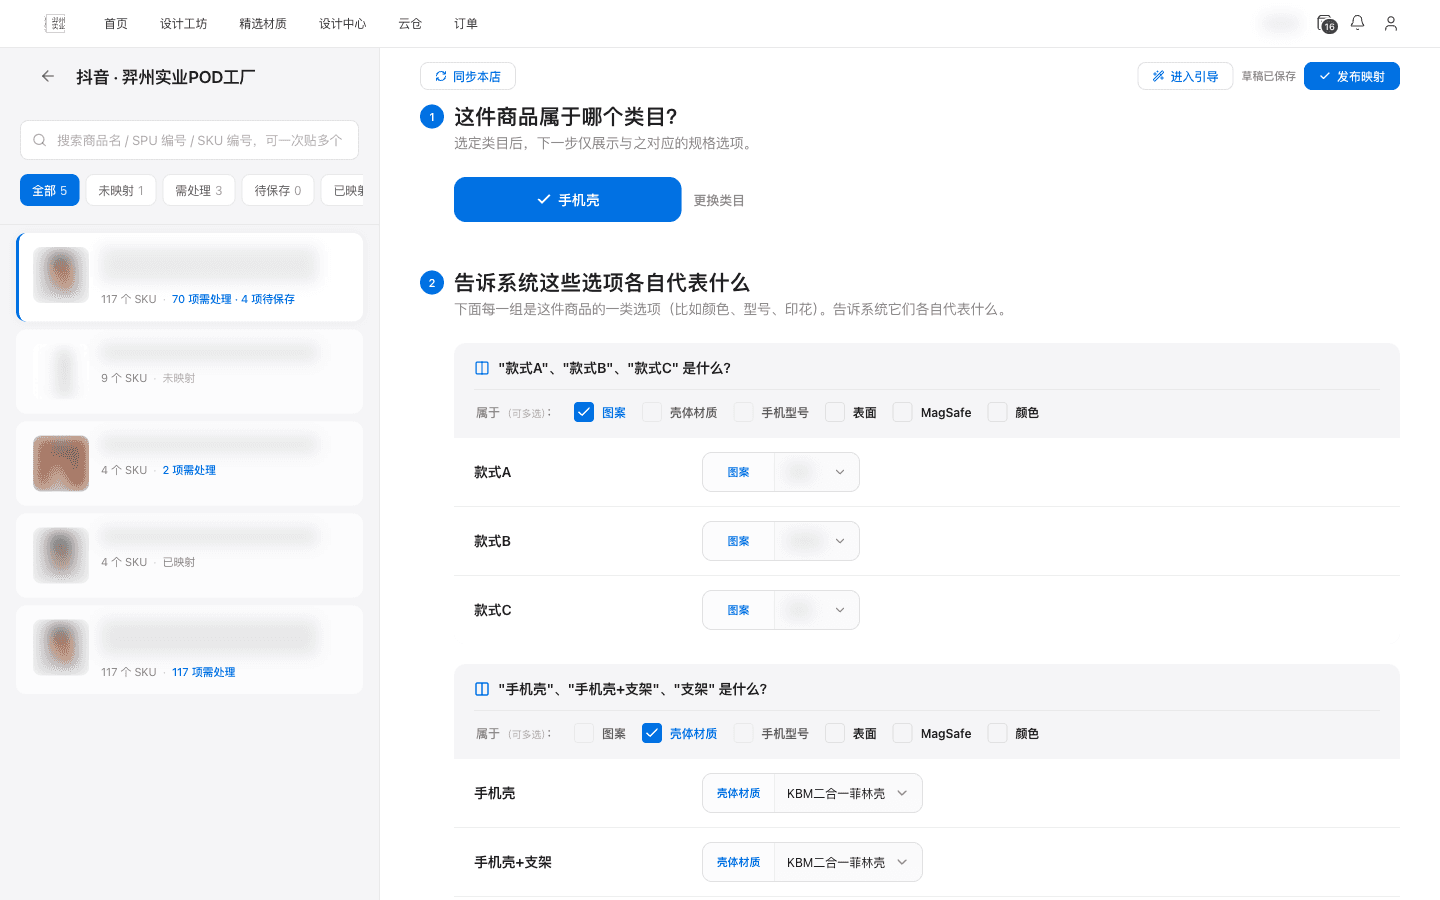Select the 待保存 0 filter tab
The height and width of the screenshot is (900, 1440).
(x=278, y=190)
